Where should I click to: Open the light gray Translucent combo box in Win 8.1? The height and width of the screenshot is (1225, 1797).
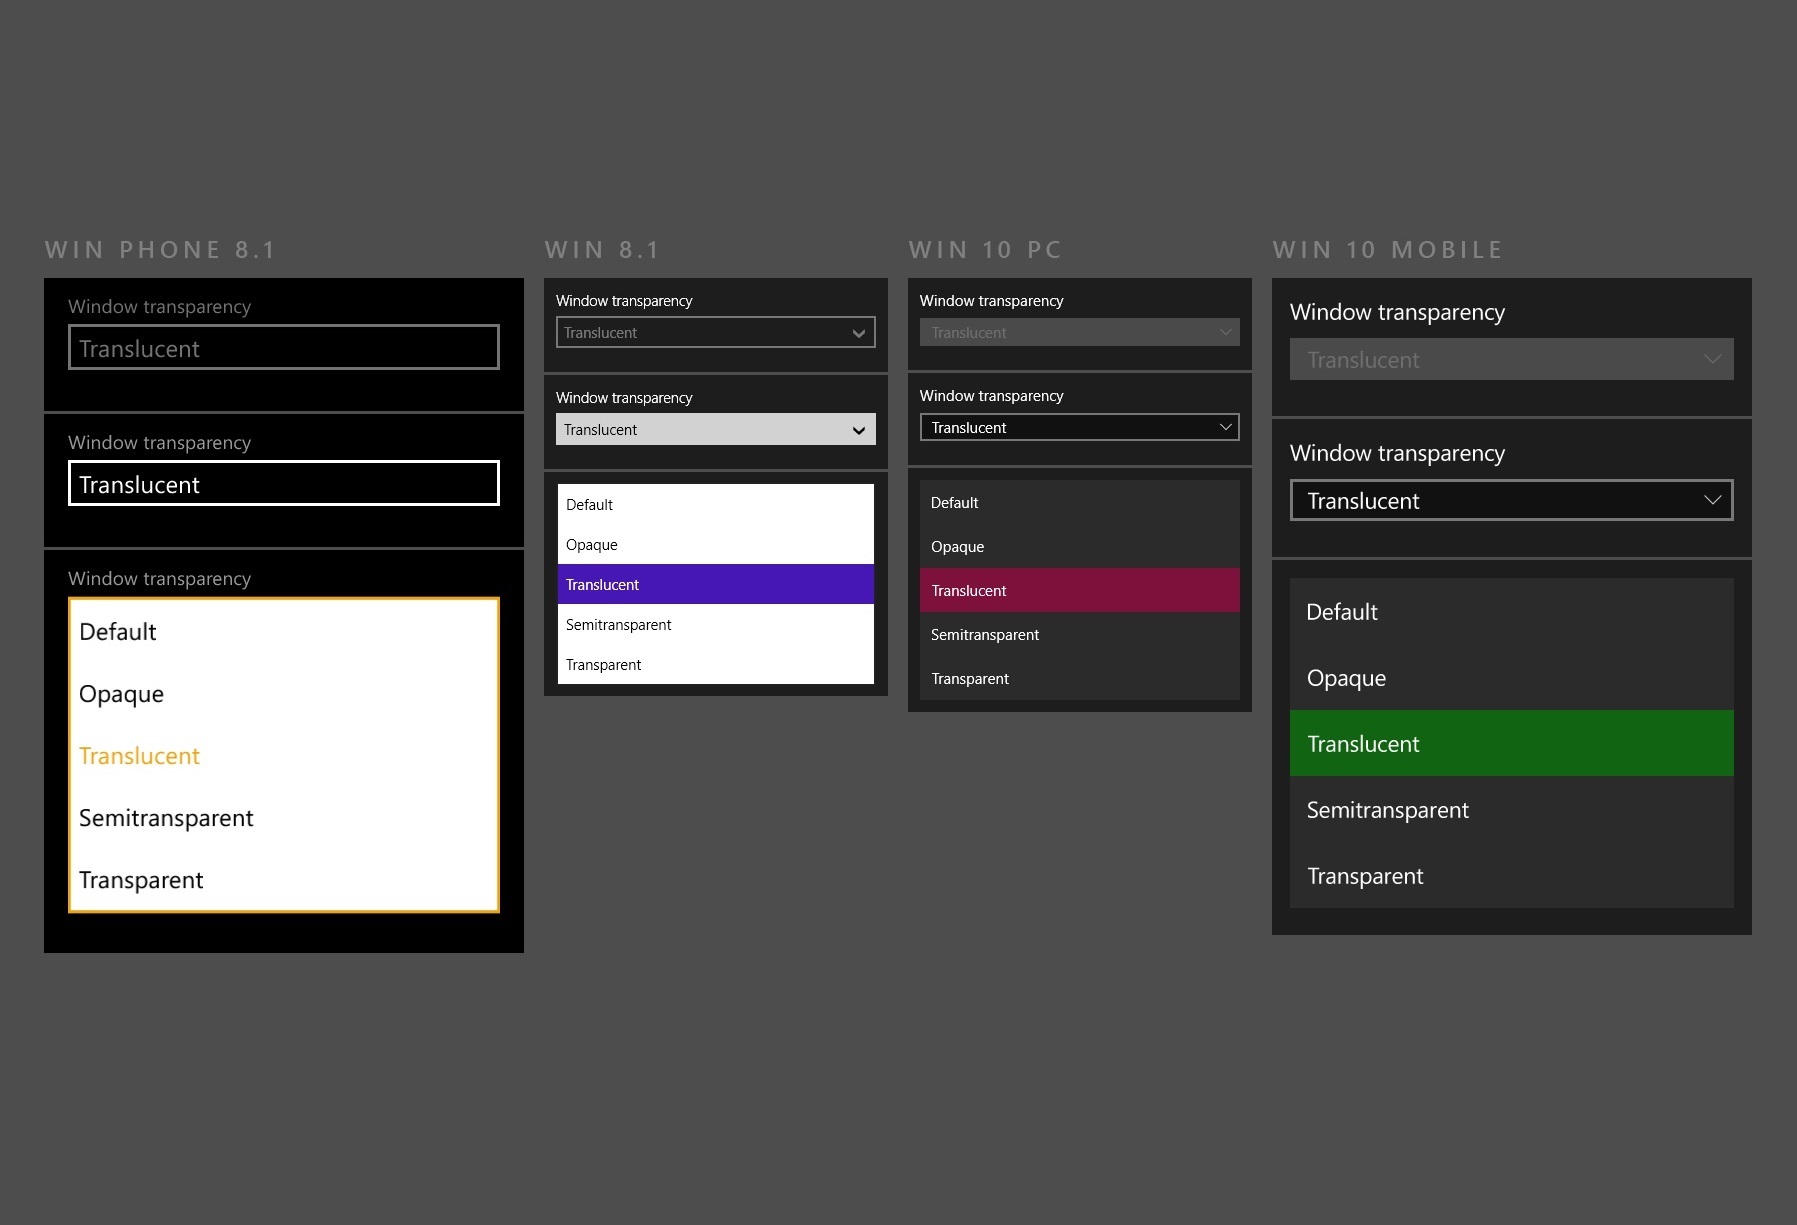coord(716,429)
